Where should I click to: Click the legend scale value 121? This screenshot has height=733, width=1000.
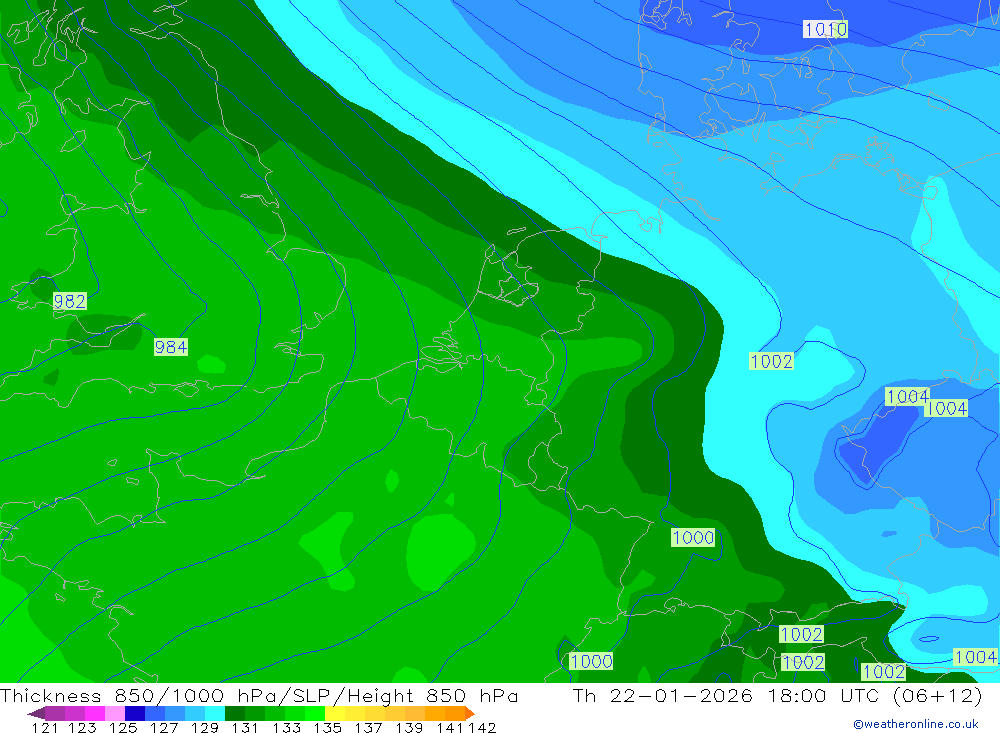45,727
